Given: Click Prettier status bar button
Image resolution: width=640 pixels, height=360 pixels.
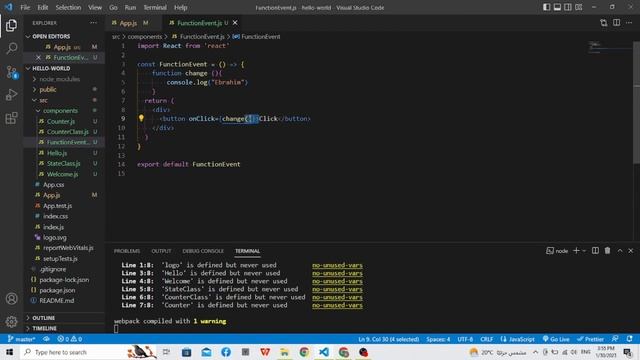Looking at the screenshot, I should click(590, 339).
